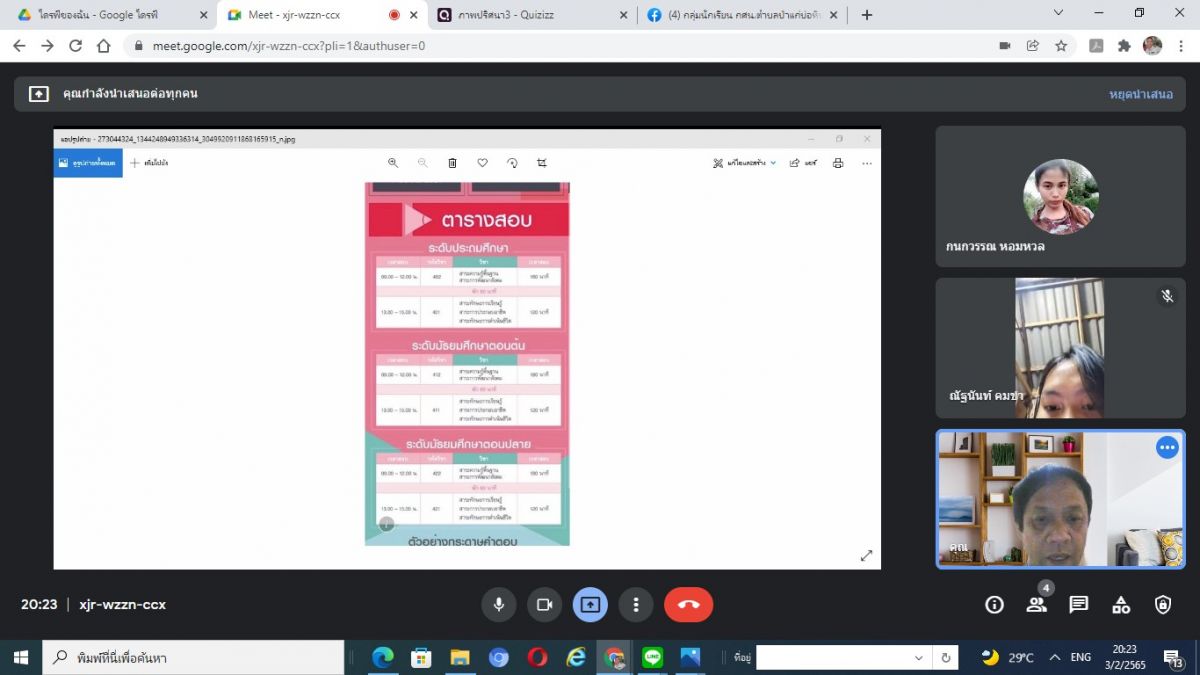This screenshot has height=675, width=1200.
Task: Open the chat panel
Action: pos(1078,604)
